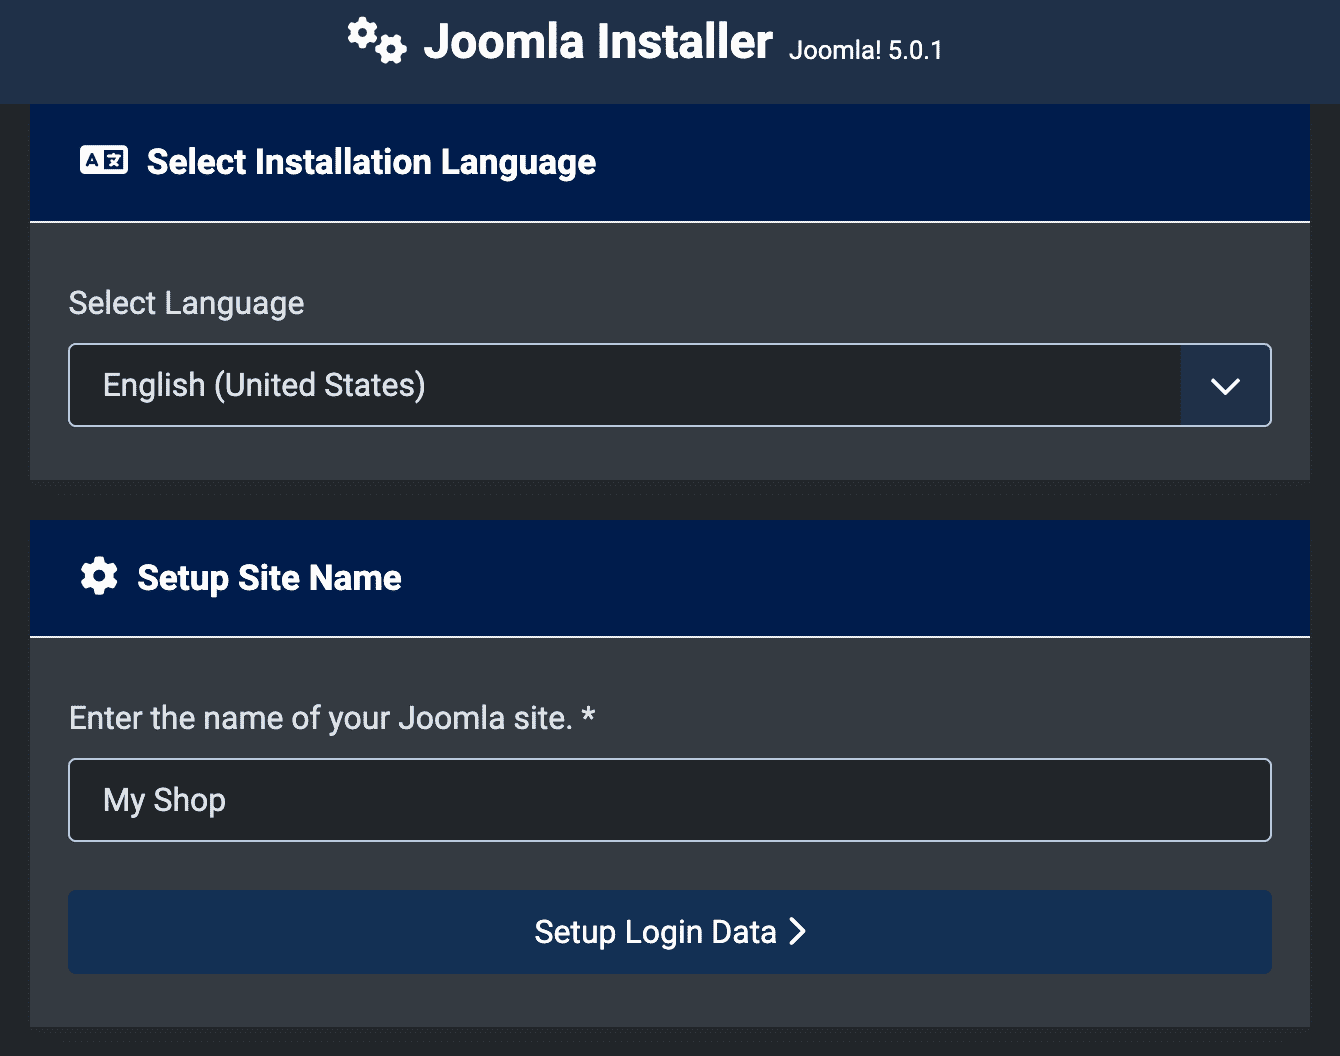
Task: Click the Joomla! 5.0.1 version text
Action: click(866, 51)
